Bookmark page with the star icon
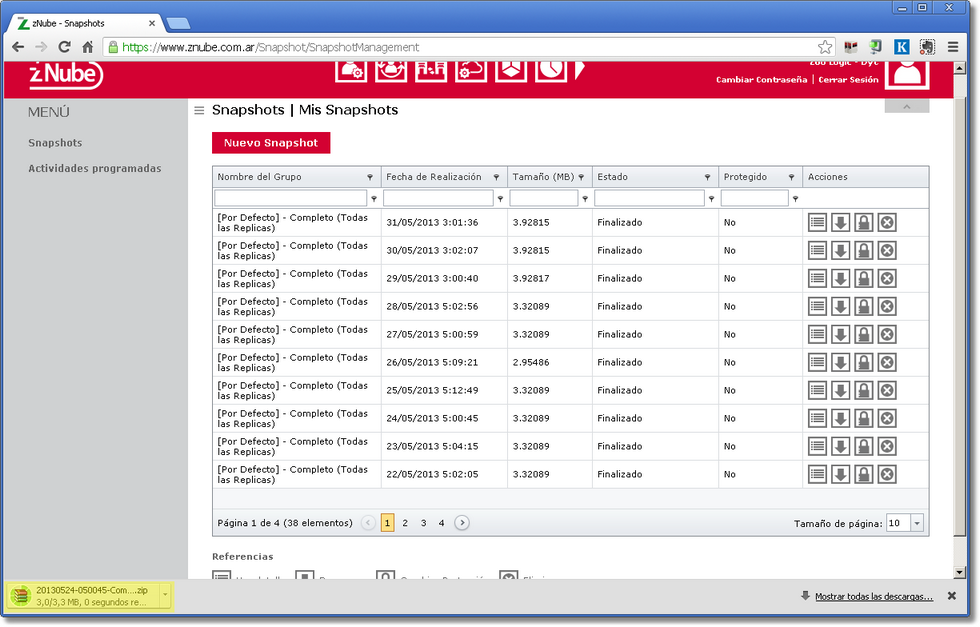 tap(825, 47)
